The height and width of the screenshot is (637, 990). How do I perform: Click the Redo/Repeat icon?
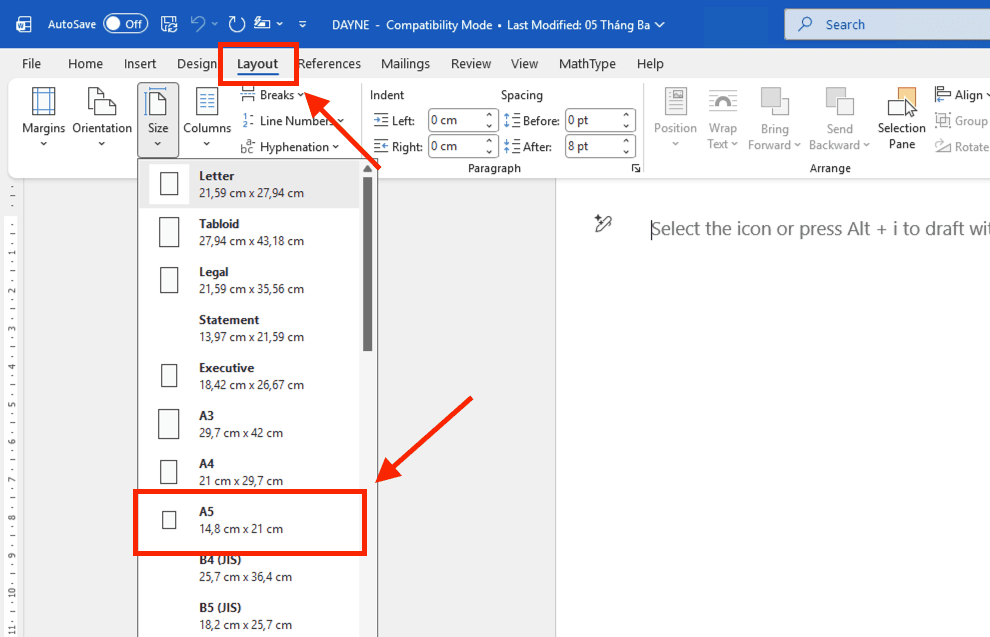[236, 24]
